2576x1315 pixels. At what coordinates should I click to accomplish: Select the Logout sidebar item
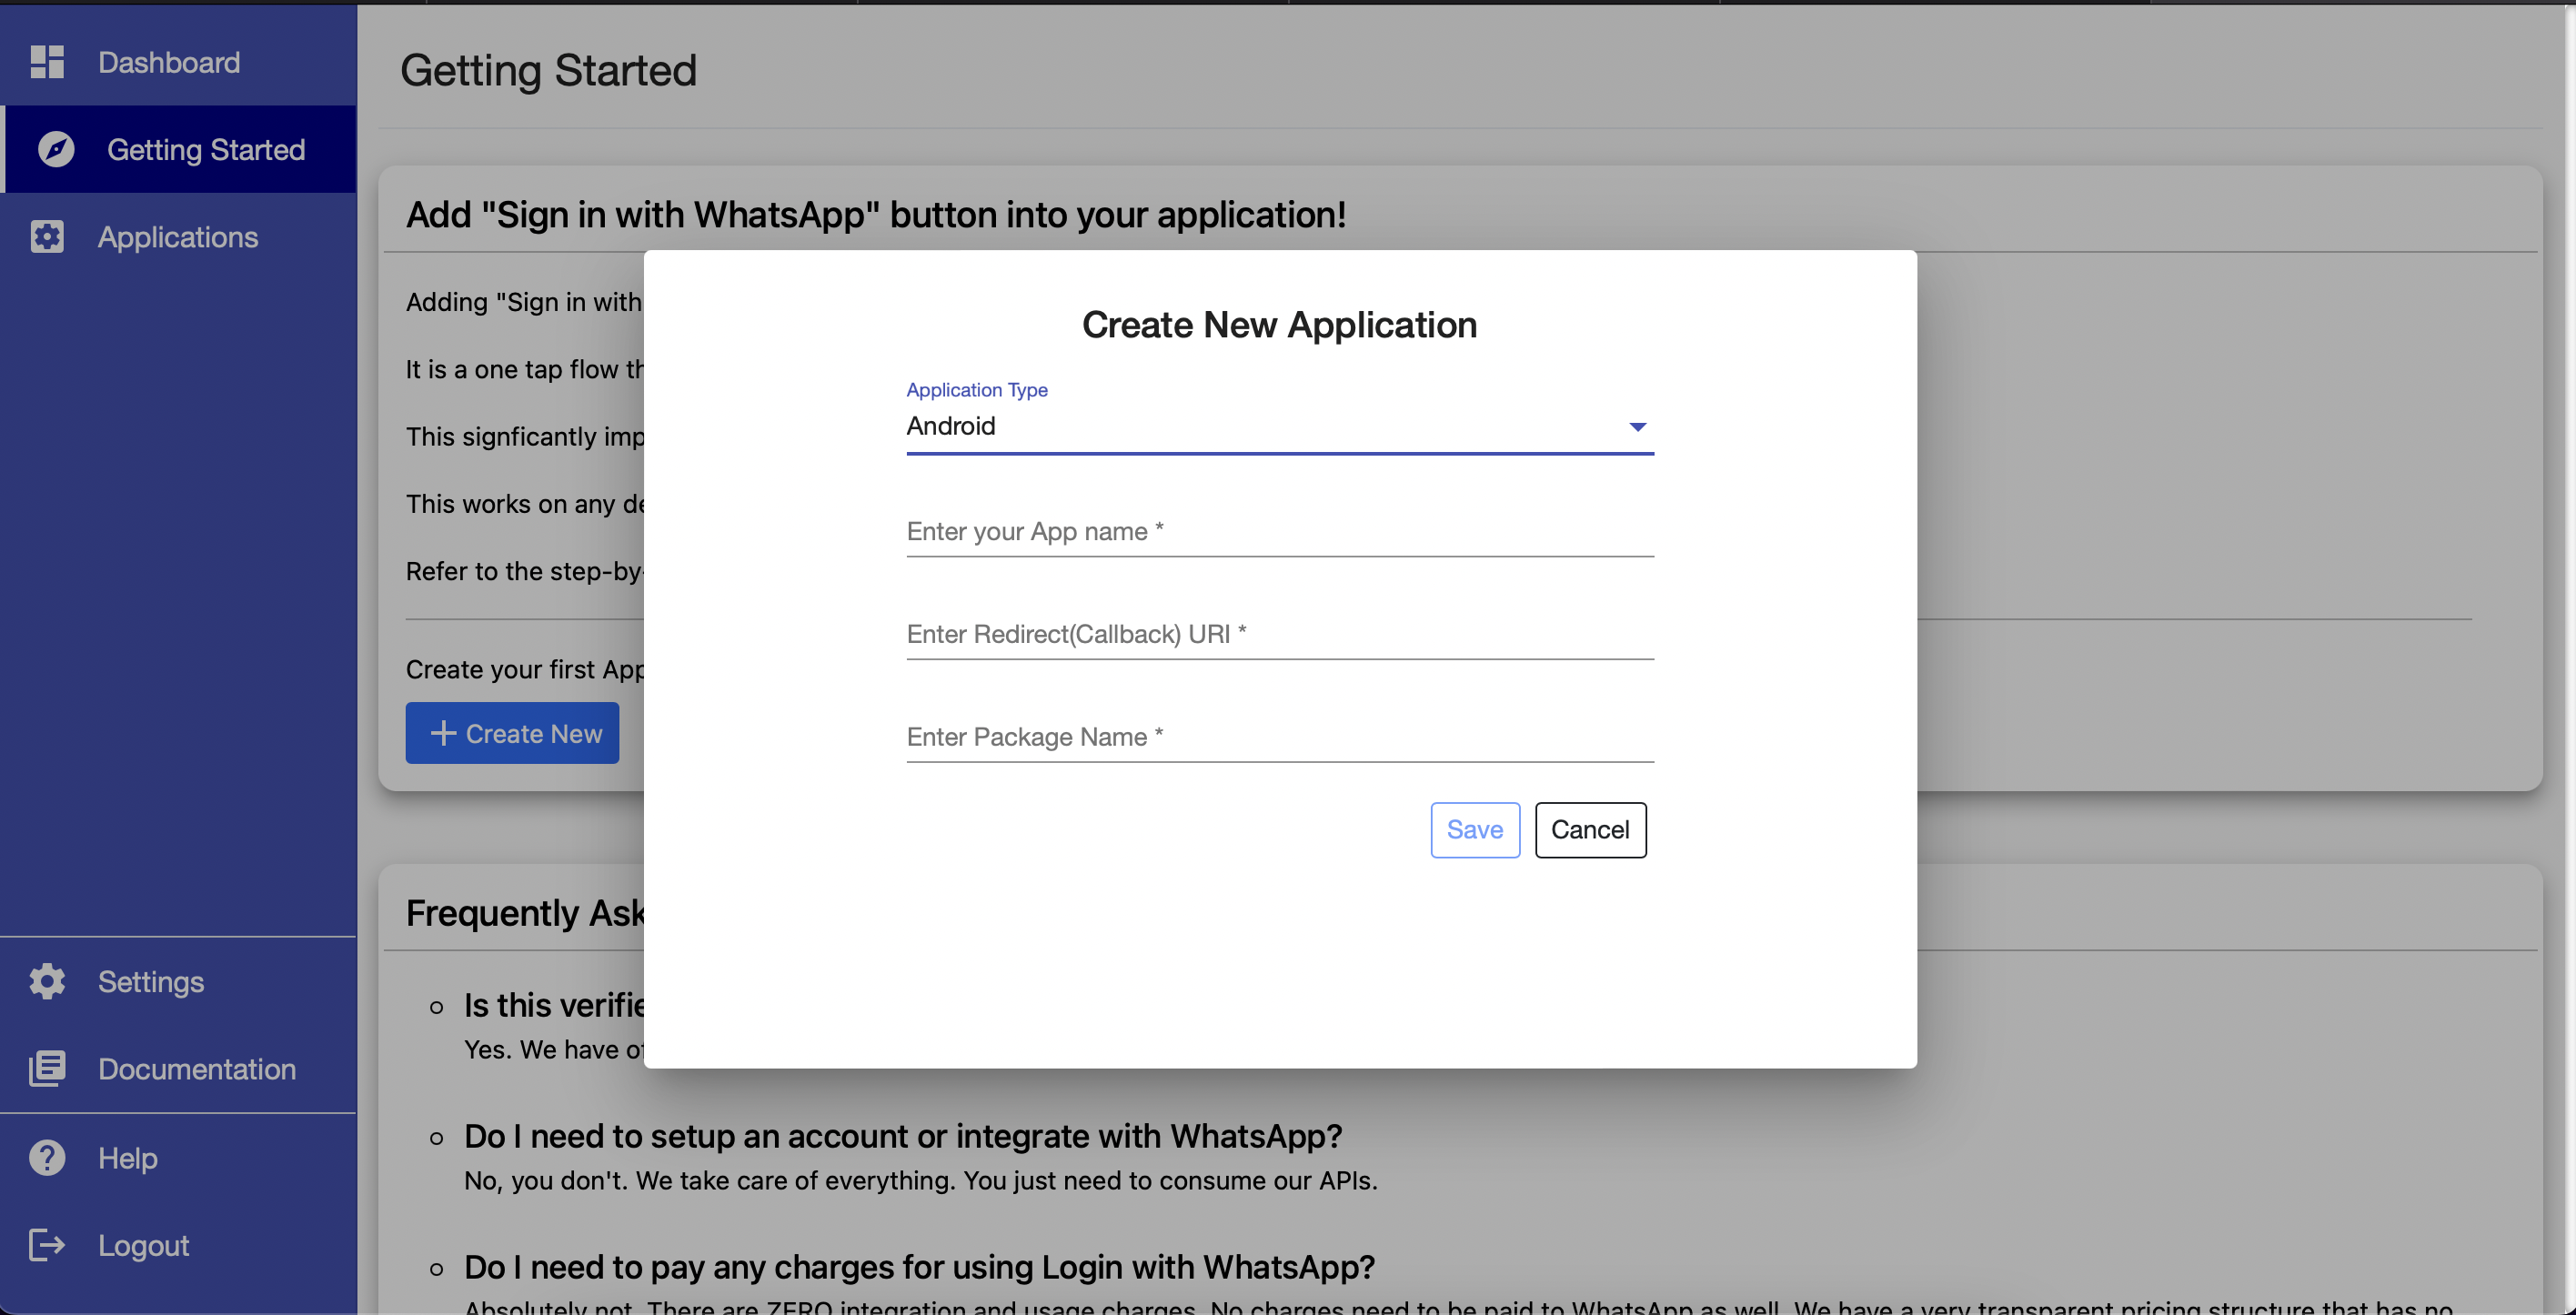tap(143, 1244)
